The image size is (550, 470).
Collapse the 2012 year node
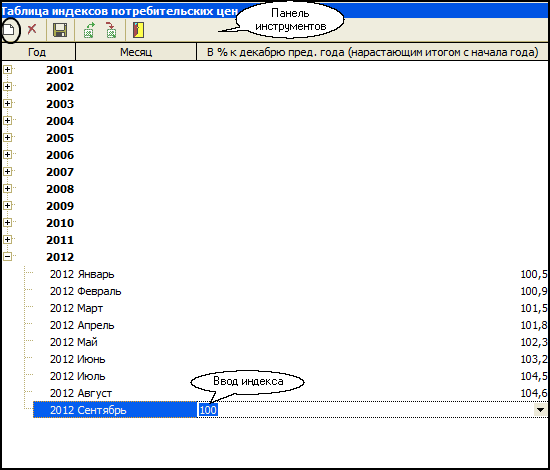pyautogui.click(x=8, y=257)
